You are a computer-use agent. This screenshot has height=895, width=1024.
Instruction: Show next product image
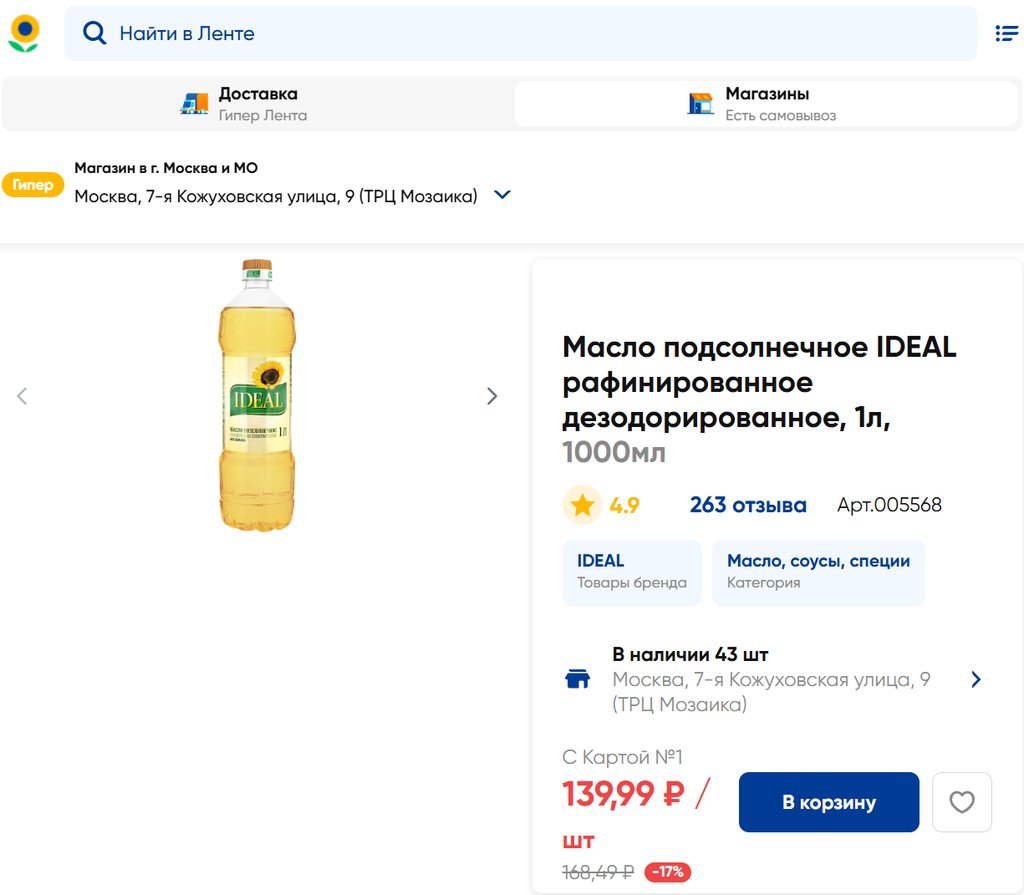tap(491, 396)
